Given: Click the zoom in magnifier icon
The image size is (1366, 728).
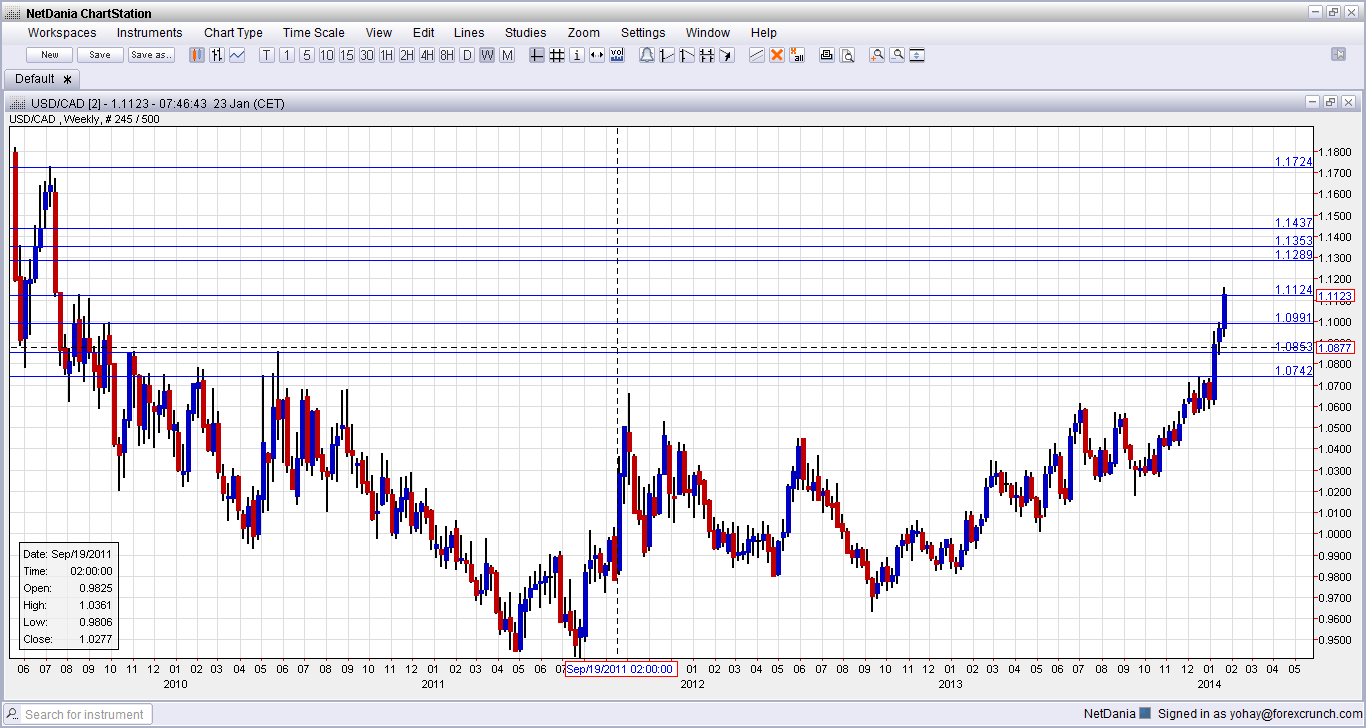Looking at the screenshot, I should coord(877,55).
